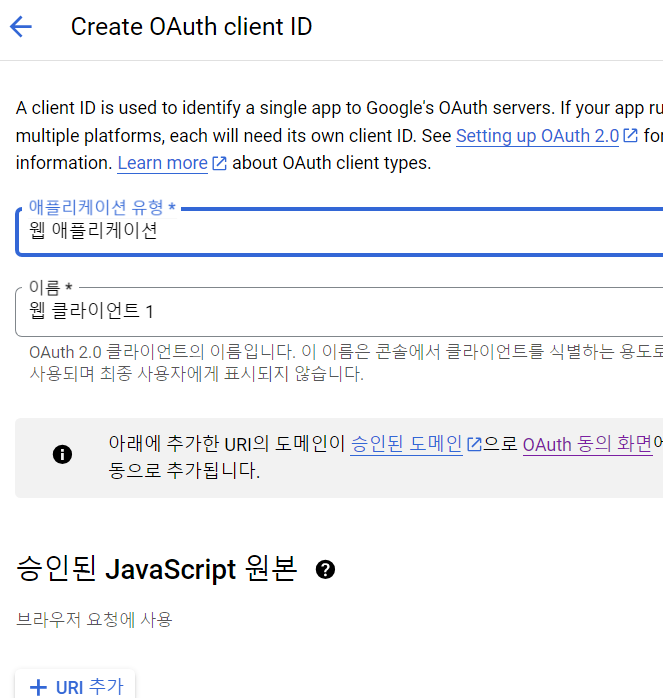
Task: Click the 승인된 JavaScript 원본 heading
Action: (156, 569)
